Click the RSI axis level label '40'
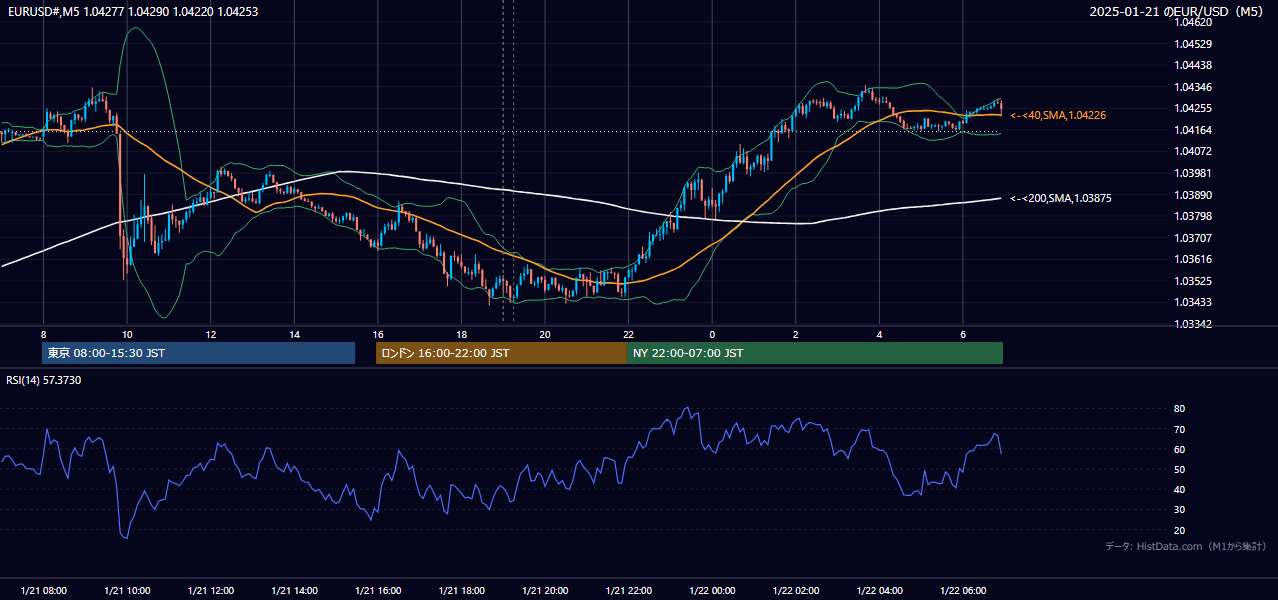The image size is (1278, 600). (x=1179, y=489)
